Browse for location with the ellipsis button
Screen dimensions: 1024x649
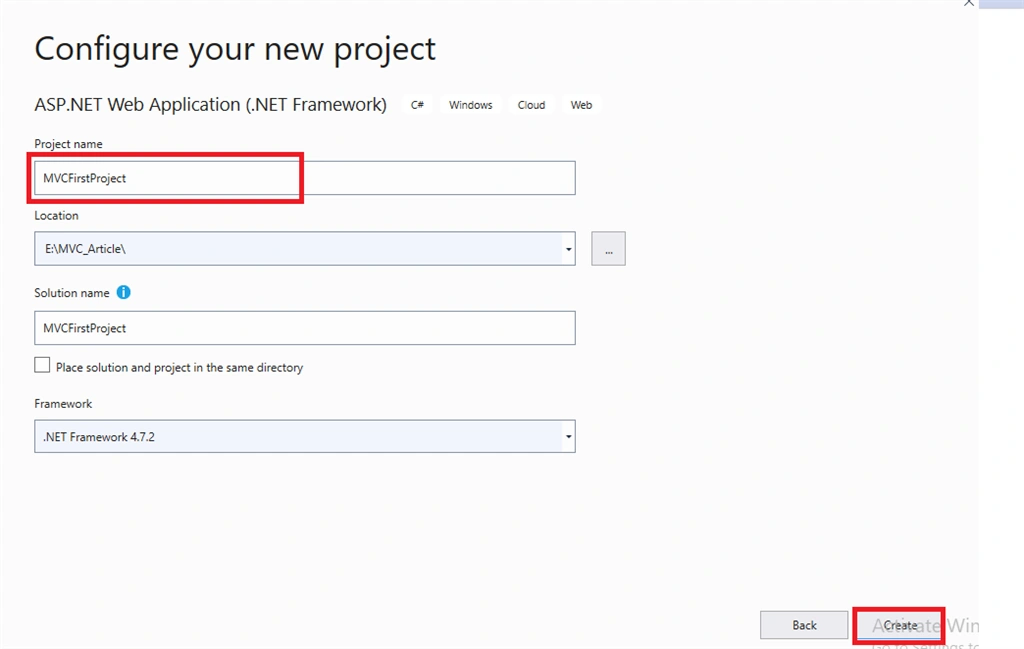click(608, 249)
